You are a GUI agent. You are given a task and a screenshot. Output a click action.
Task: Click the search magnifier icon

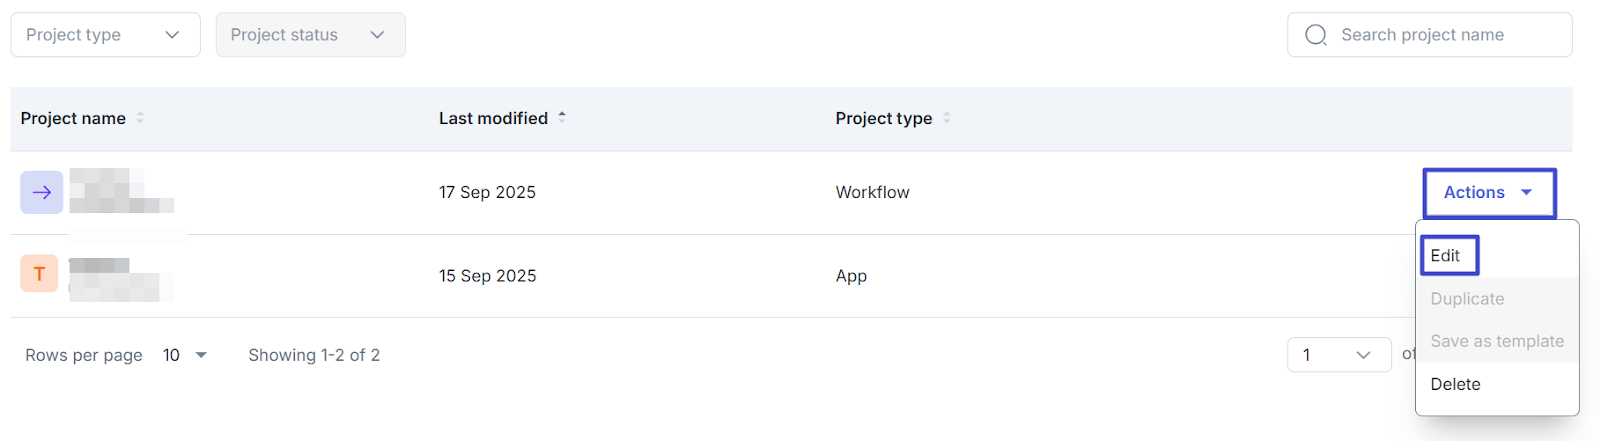tap(1316, 35)
